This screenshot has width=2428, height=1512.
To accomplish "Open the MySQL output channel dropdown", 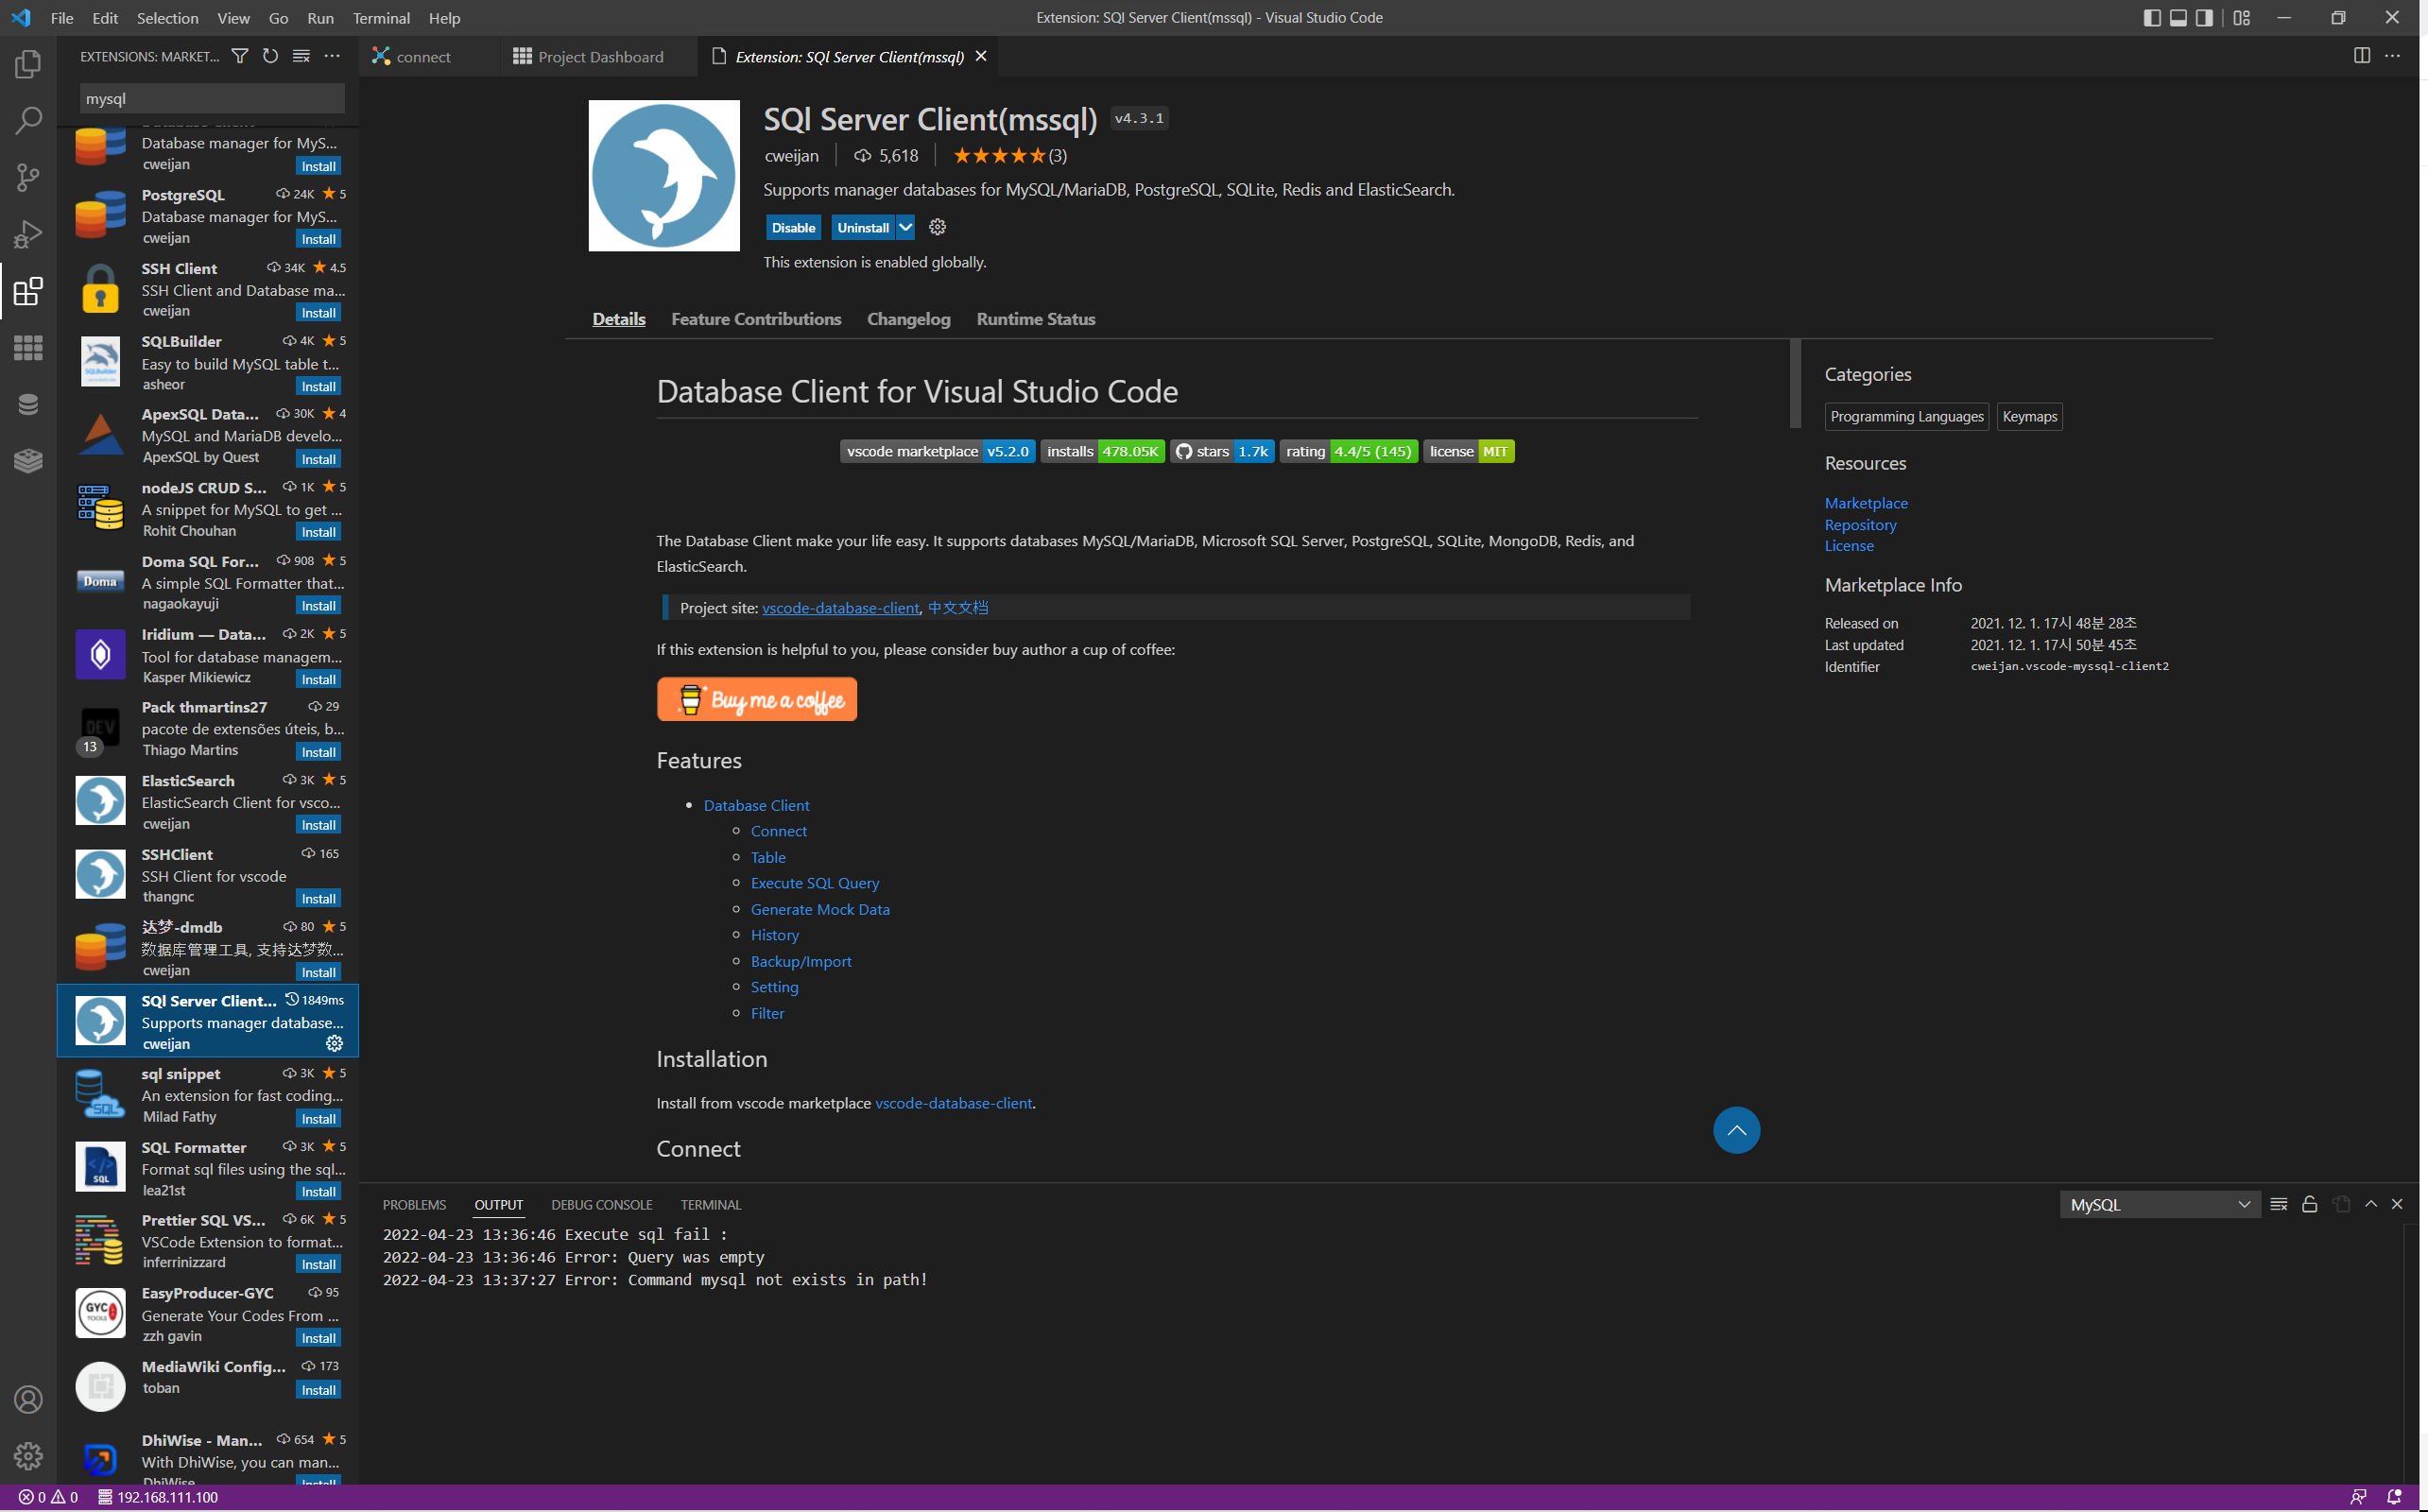I will click(x=2159, y=1205).
